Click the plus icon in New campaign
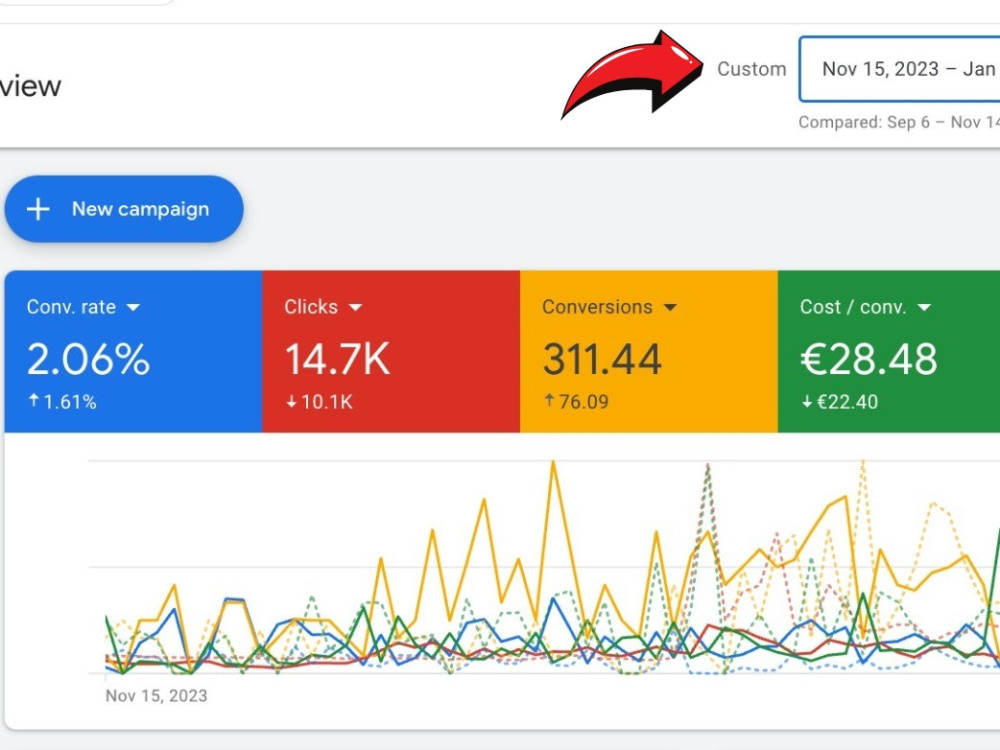Screen dimensions: 1000x750 coord(38,209)
